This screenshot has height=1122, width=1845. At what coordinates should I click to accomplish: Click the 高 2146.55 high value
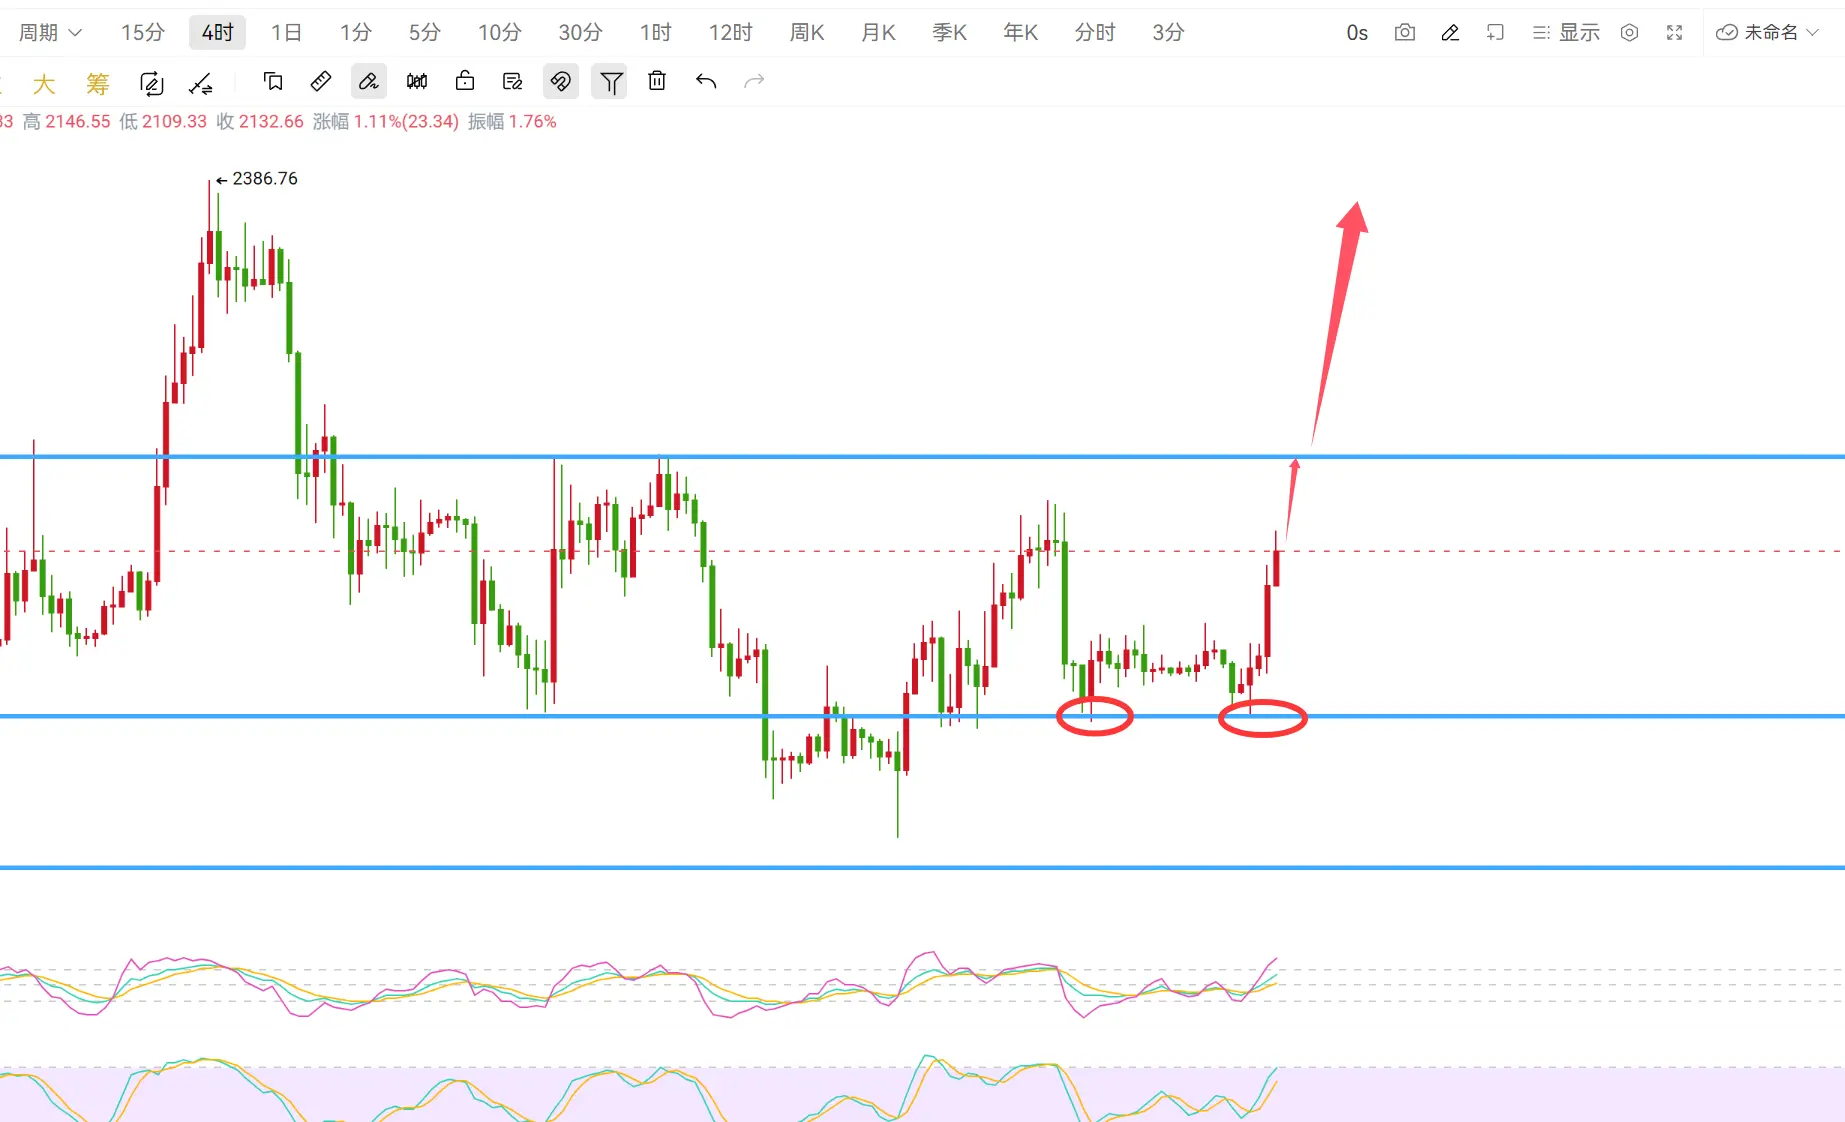[67, 122]
